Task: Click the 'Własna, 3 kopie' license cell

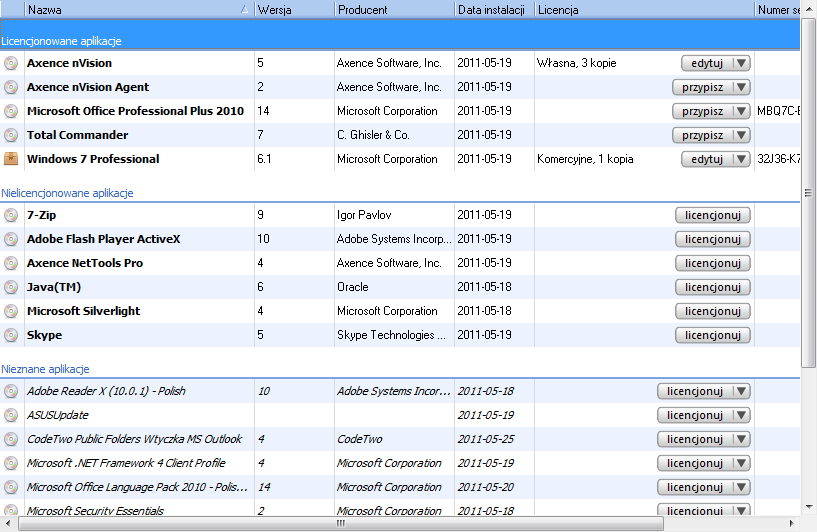Action: pyautogui.click(x=576, y=63)
